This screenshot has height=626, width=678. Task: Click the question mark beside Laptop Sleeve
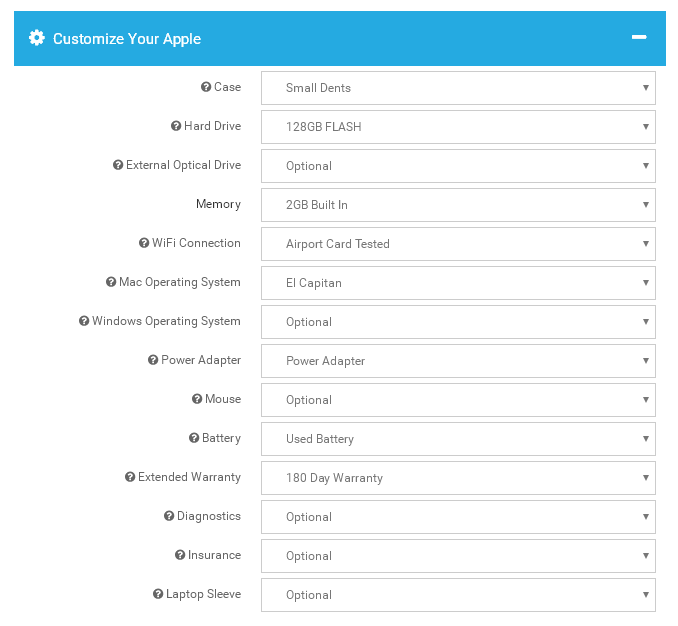coord(158,594)
